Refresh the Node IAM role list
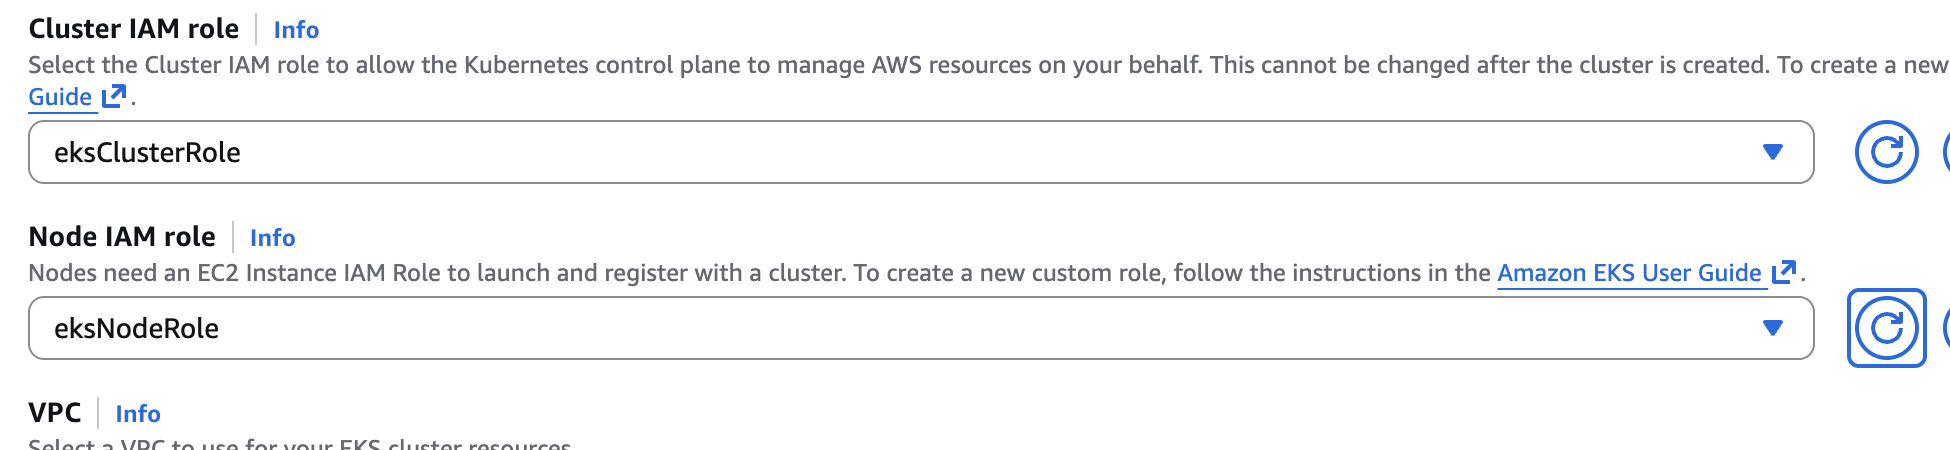Image resolution: width=1950 pixels, height=450 pixels. 1886,328
